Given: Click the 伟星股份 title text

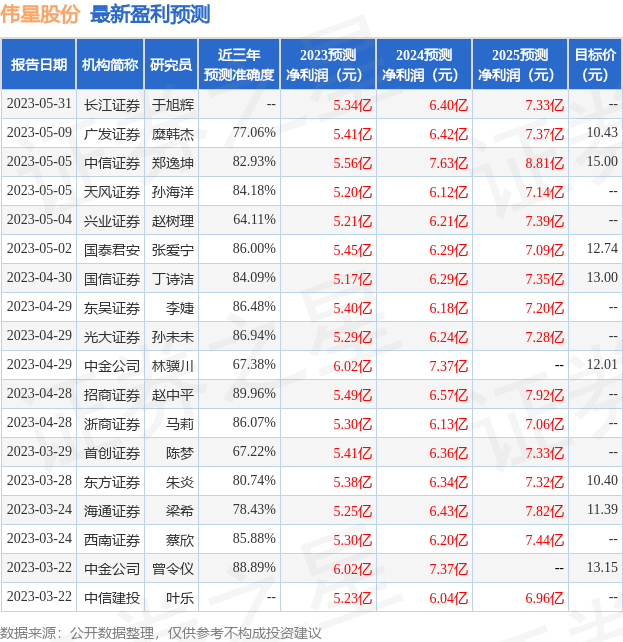Looking at the screenshot, I should [40, 14].
